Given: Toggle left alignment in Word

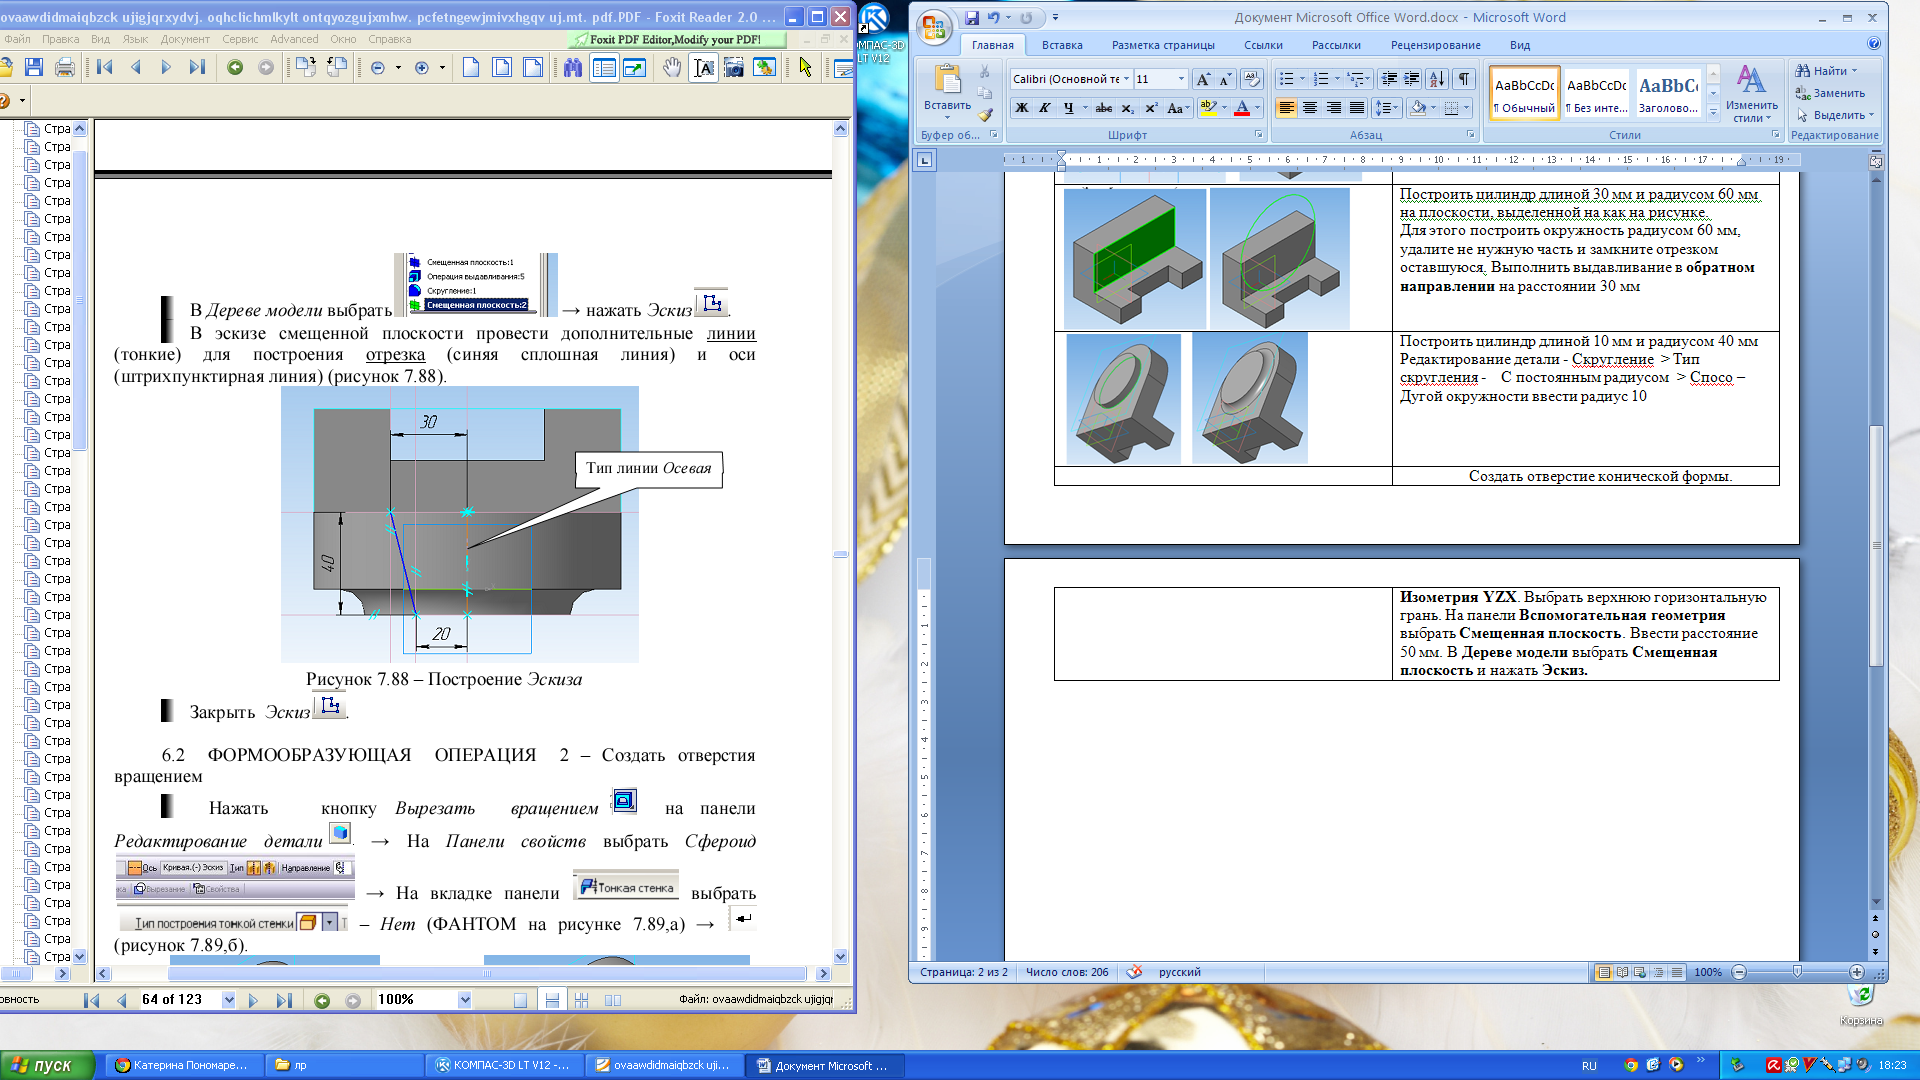Looking at the screenshot, I should click(x=1287, y=108).
